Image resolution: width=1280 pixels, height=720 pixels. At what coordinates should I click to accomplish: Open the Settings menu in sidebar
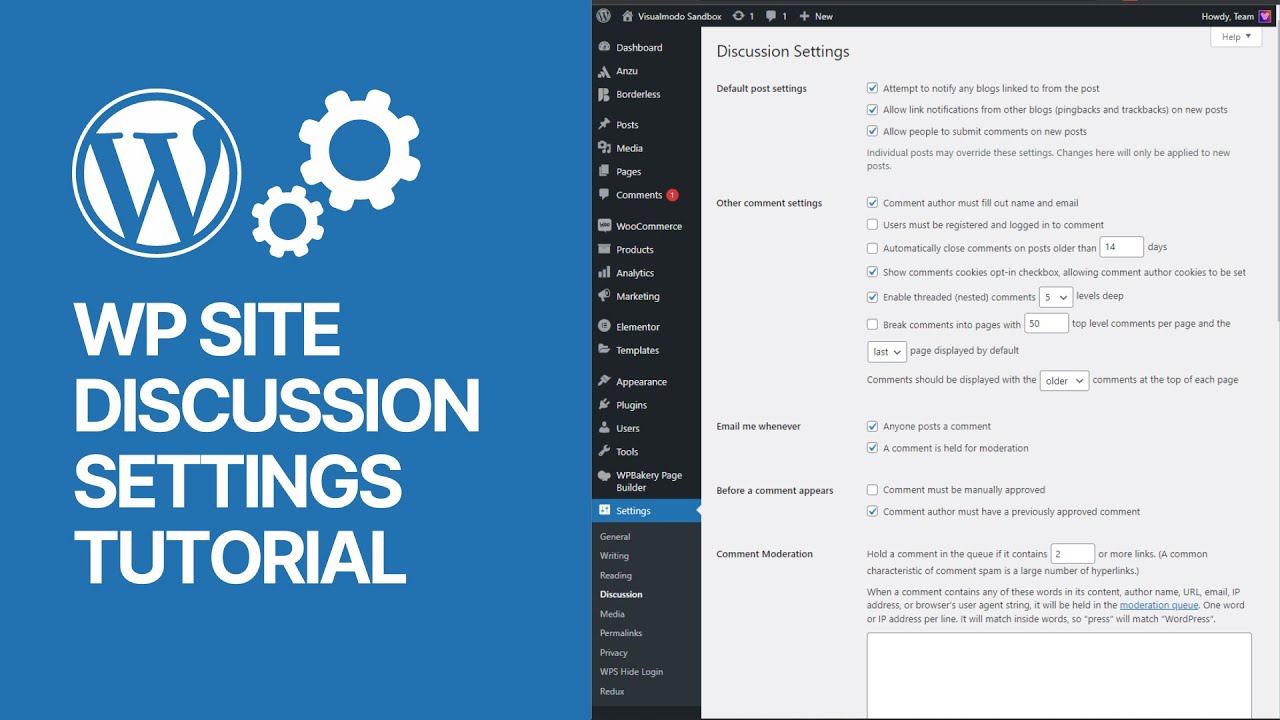click(x=646, y=510)
